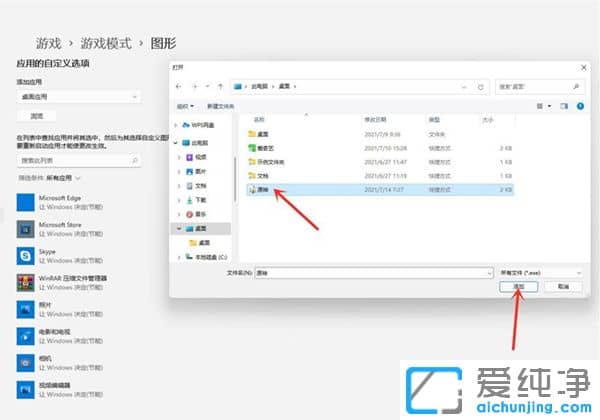Open the 桌面应用 dropdown

point(78,96)
